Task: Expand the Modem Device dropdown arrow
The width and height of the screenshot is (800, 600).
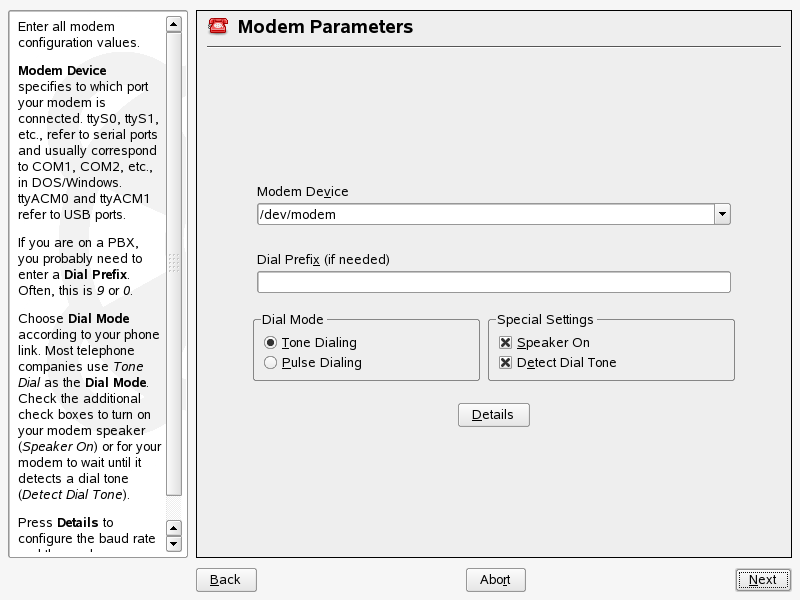Action: tap(722, 214)
